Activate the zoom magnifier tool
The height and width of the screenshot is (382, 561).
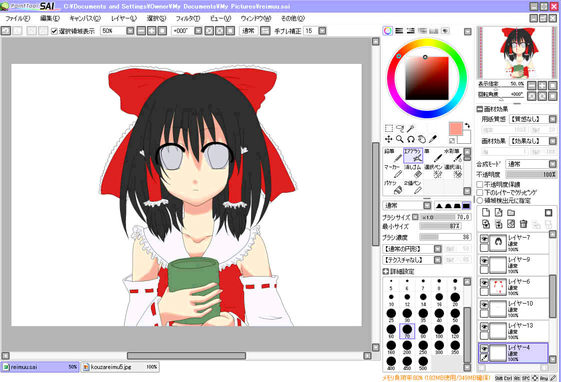(400, 139)
